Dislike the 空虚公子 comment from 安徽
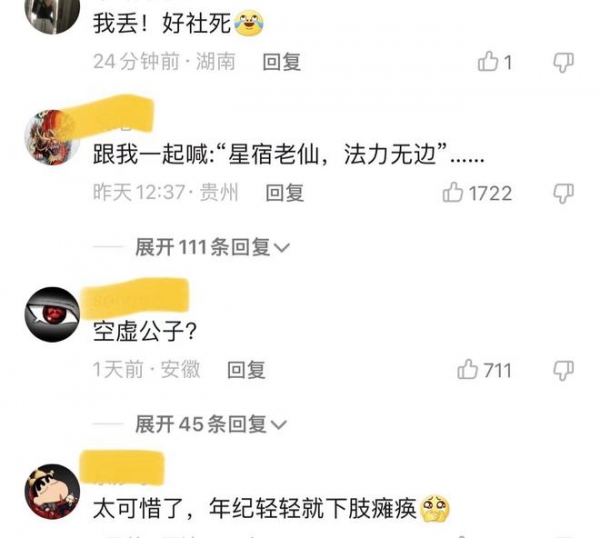The width and height of the screenshot is (600, 538). point(564,370)
